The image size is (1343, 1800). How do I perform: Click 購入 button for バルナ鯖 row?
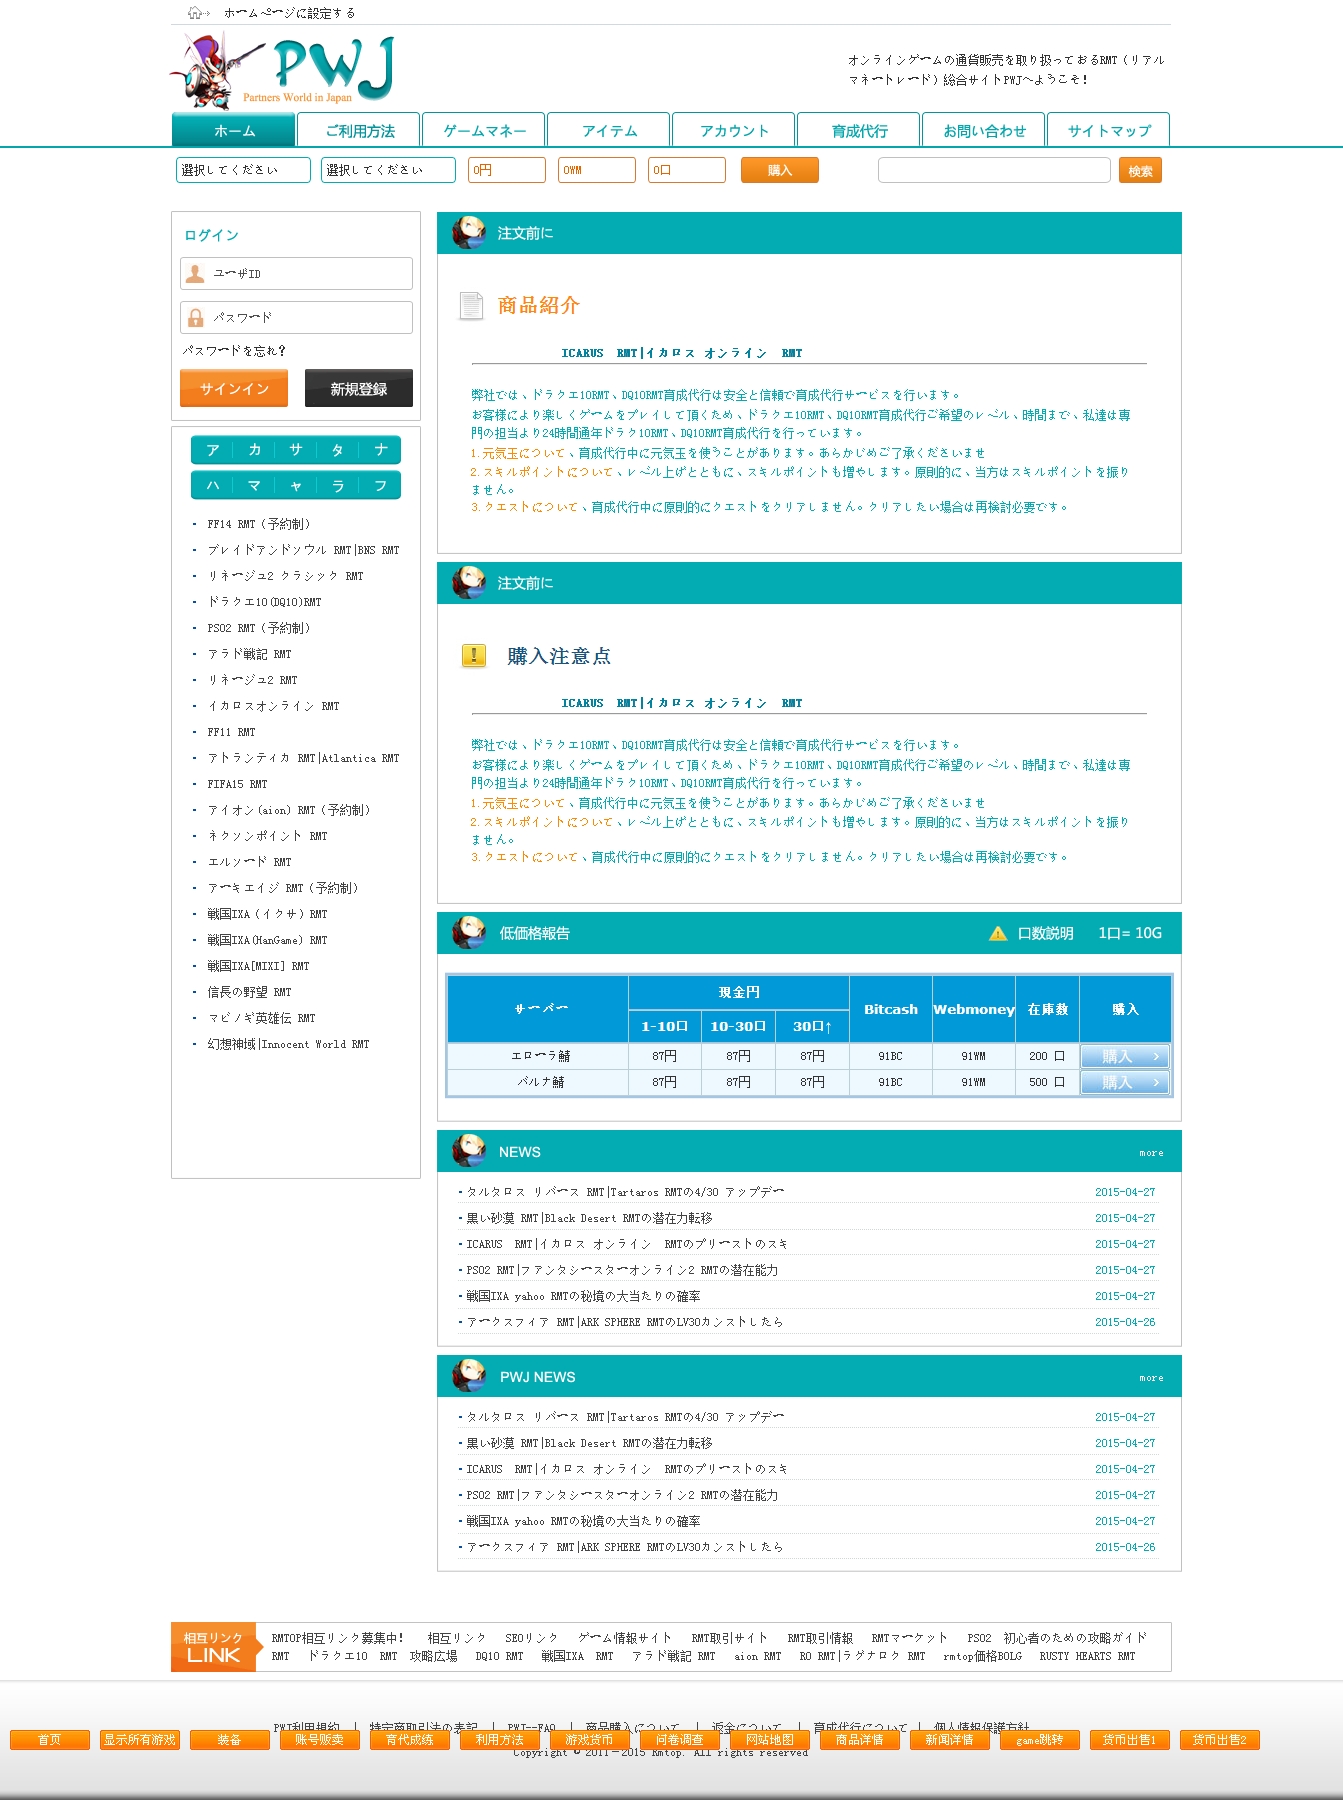[x=1125, y=1082]
